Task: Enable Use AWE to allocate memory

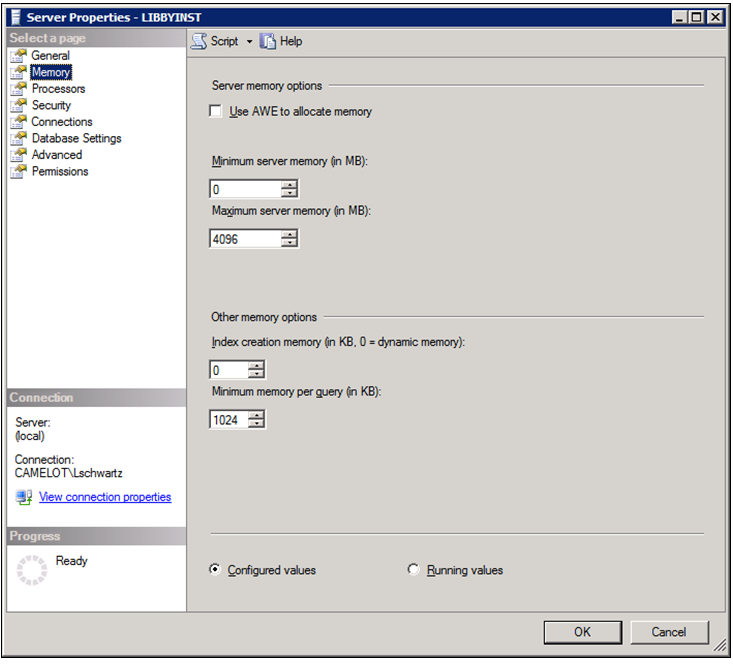Action: (x=216, y=111)
